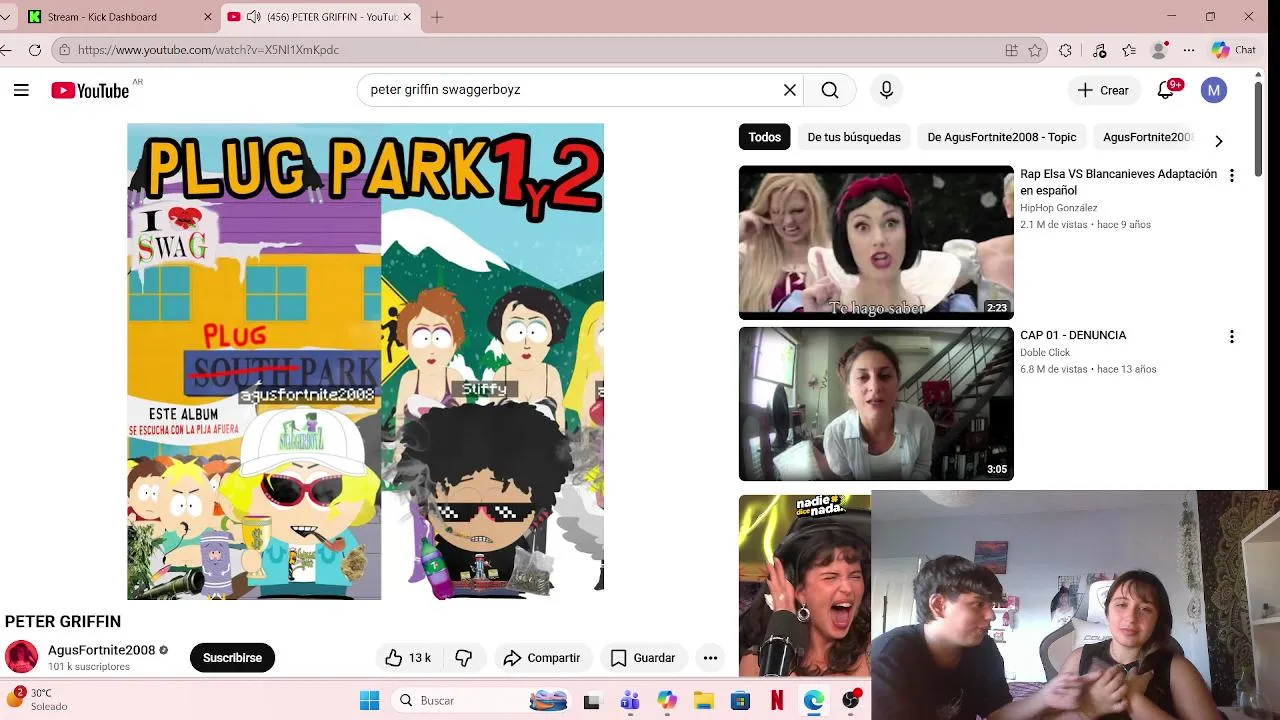Open the Edge settings and more menu

pyautogui.click(x=1189, y=50)
